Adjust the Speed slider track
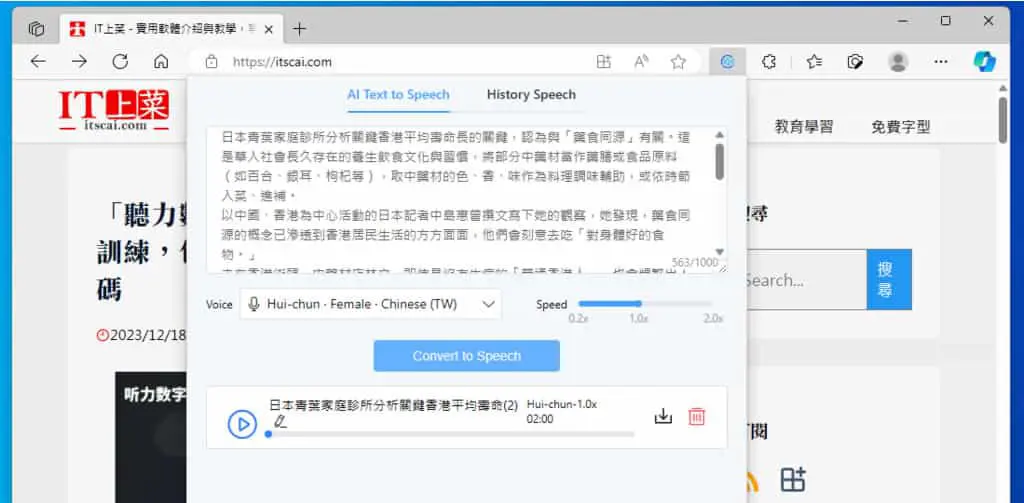Viewport: 1024px width, 503px height. click(645, 304)
